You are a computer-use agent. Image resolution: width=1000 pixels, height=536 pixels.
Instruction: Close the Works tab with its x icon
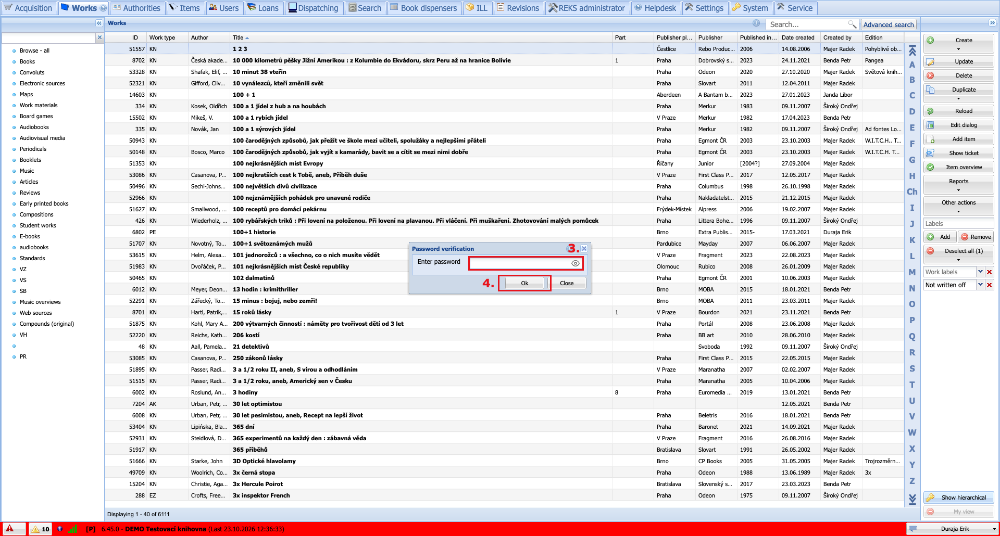click(x=103, y=8)
